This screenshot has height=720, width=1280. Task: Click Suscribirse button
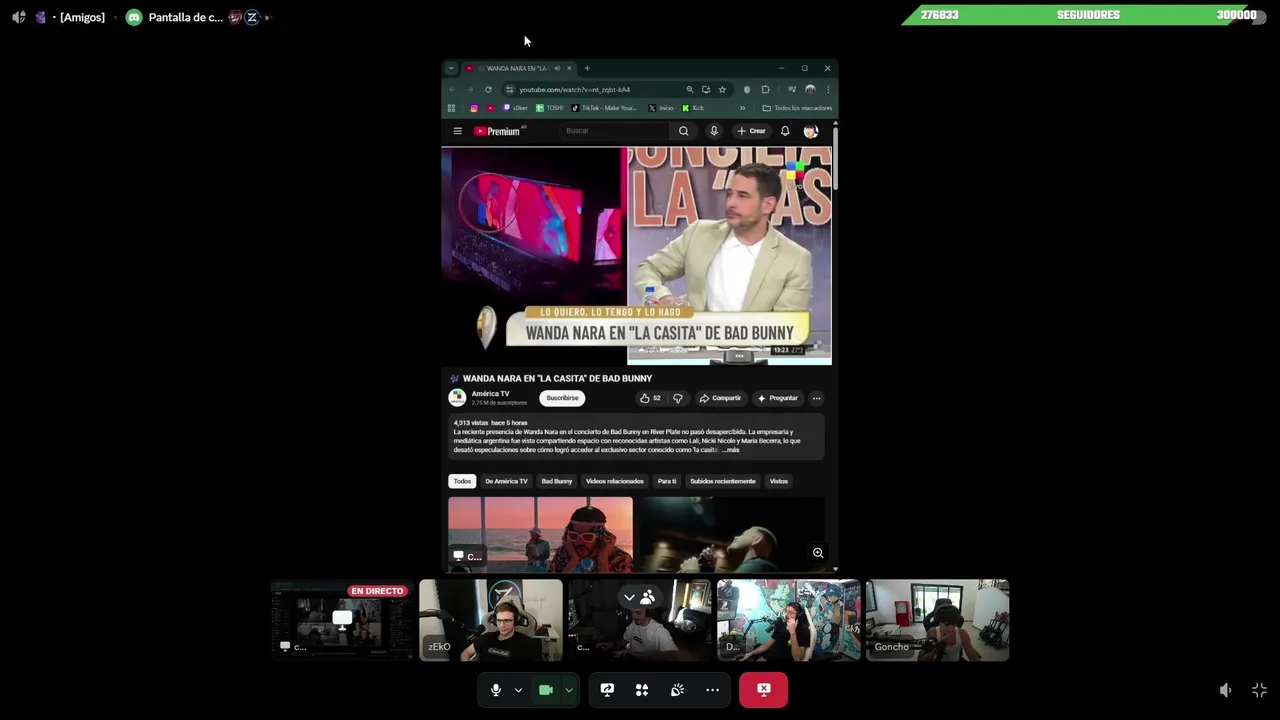pyautogui.click(x=562, y=398)
